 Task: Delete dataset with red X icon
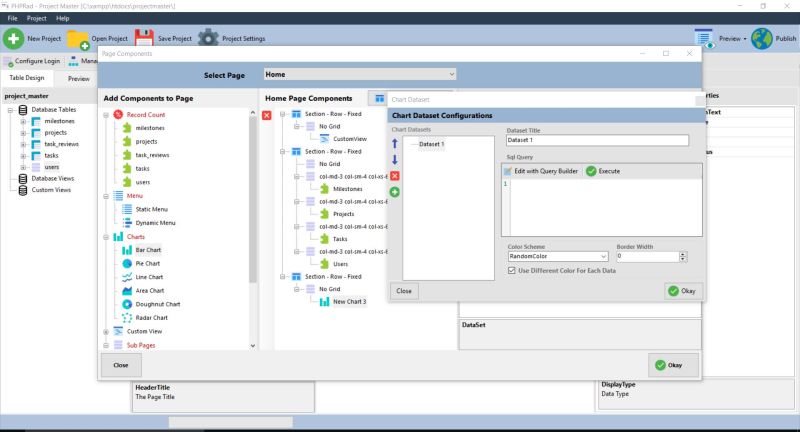pos(394,176)
